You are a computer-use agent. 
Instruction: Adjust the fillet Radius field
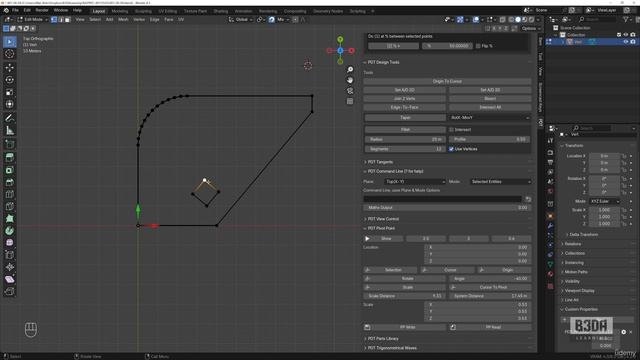[x=405, y=139]
